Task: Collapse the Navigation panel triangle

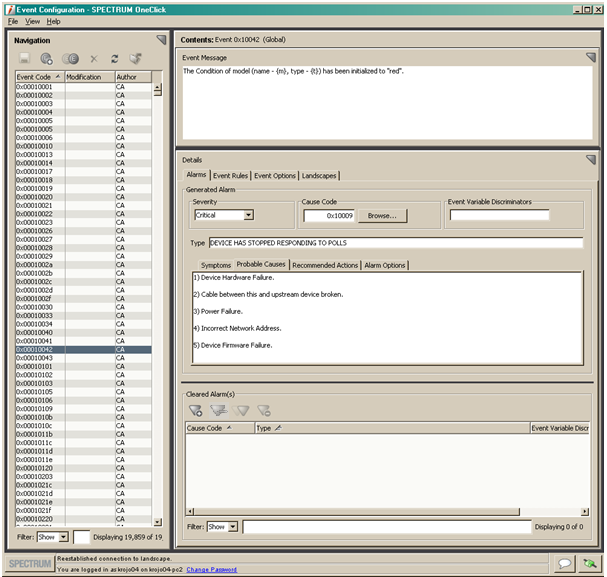Action: [161, 40]
